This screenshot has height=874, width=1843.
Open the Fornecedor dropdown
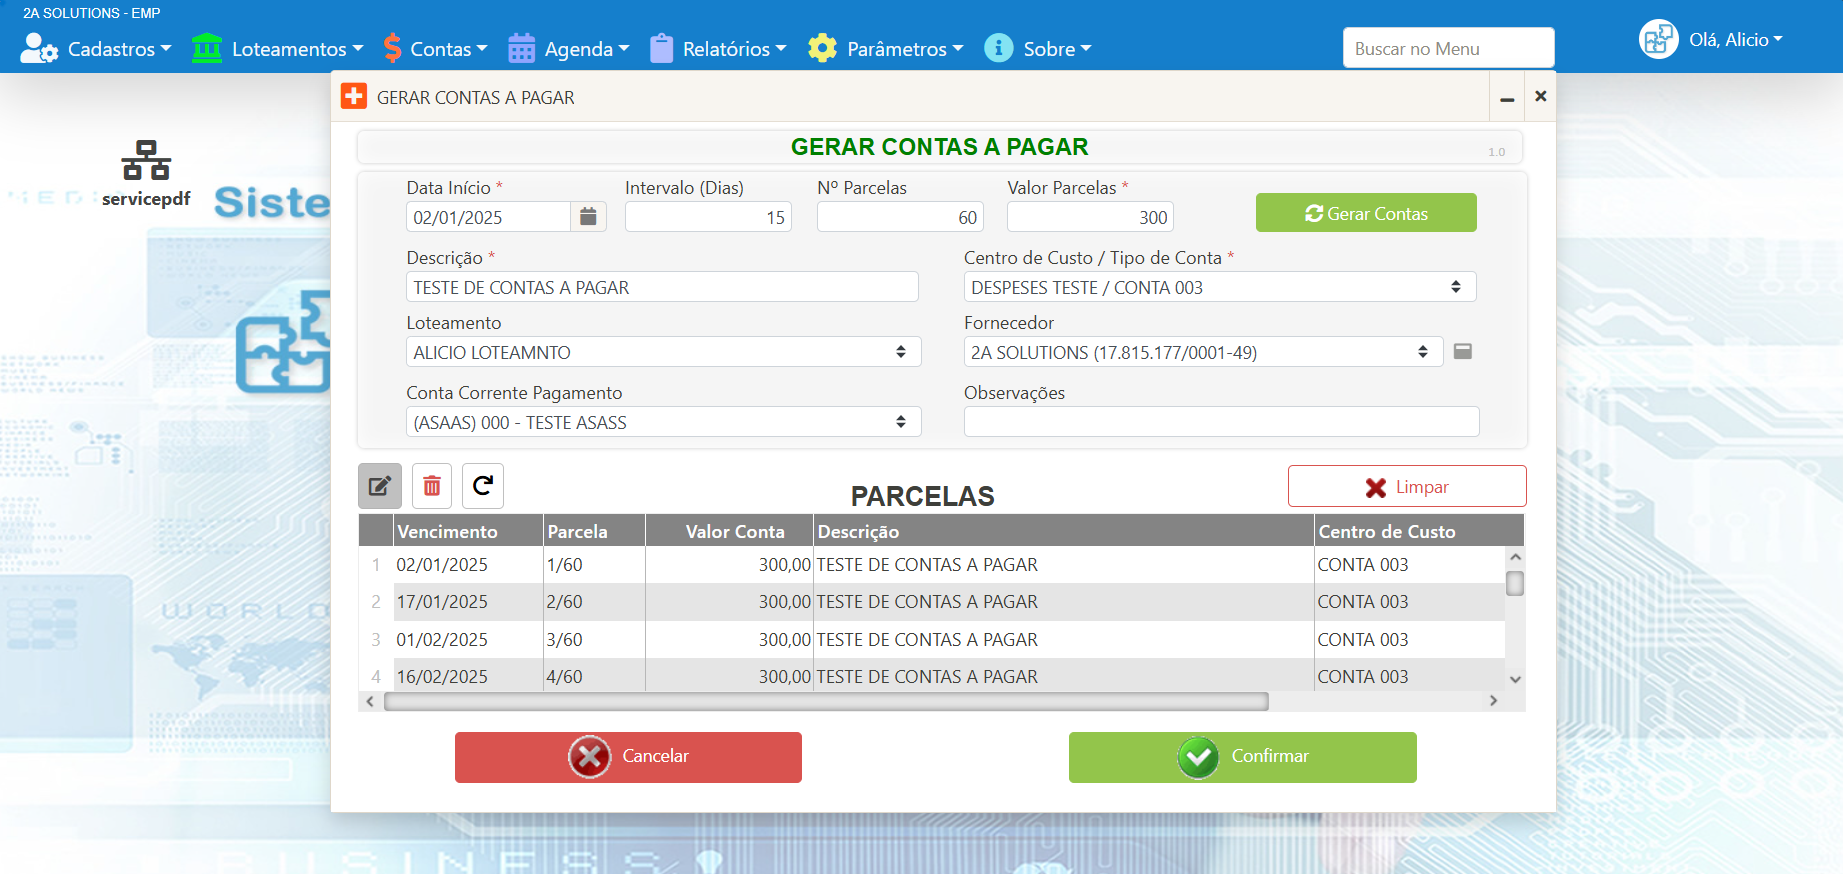click(1202, 352)
